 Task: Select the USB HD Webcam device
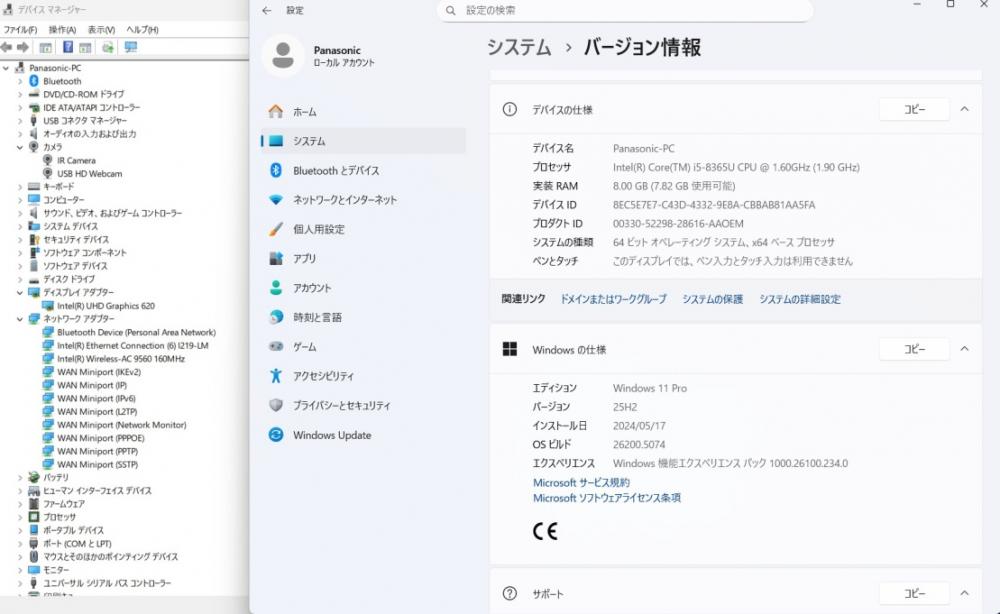coord(89,173)
